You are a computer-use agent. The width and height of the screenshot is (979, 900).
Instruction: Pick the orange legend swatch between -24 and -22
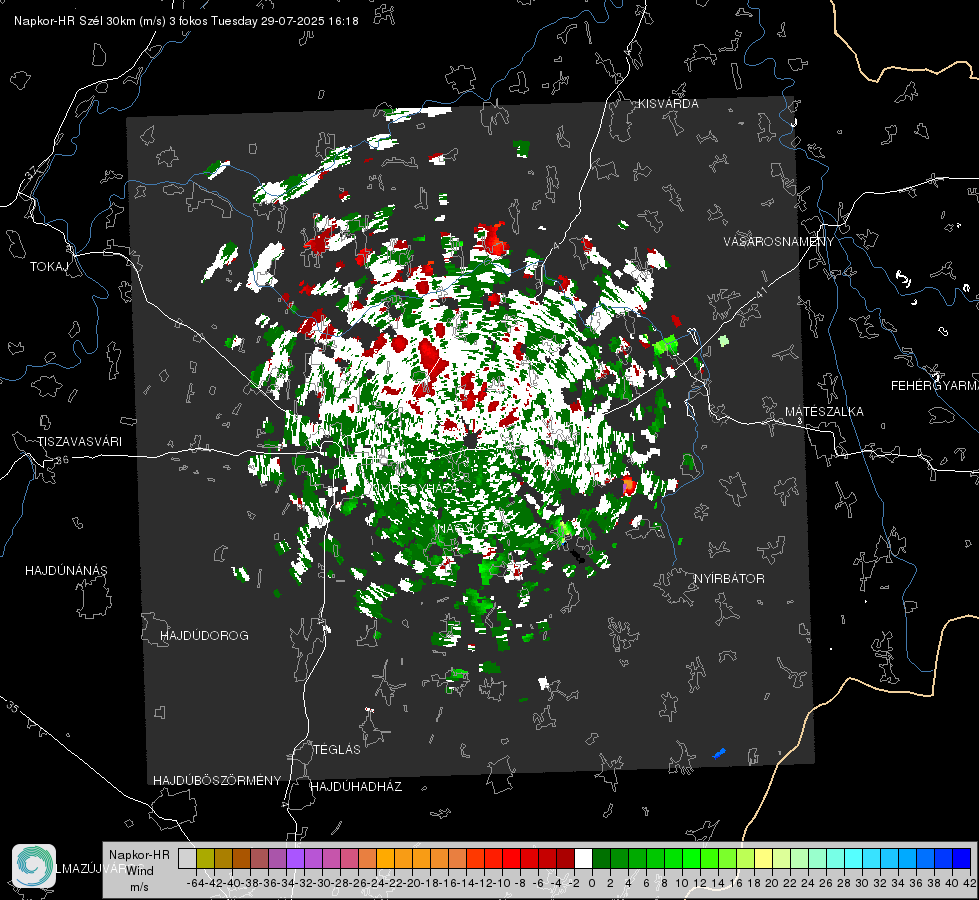pos(385,858)
